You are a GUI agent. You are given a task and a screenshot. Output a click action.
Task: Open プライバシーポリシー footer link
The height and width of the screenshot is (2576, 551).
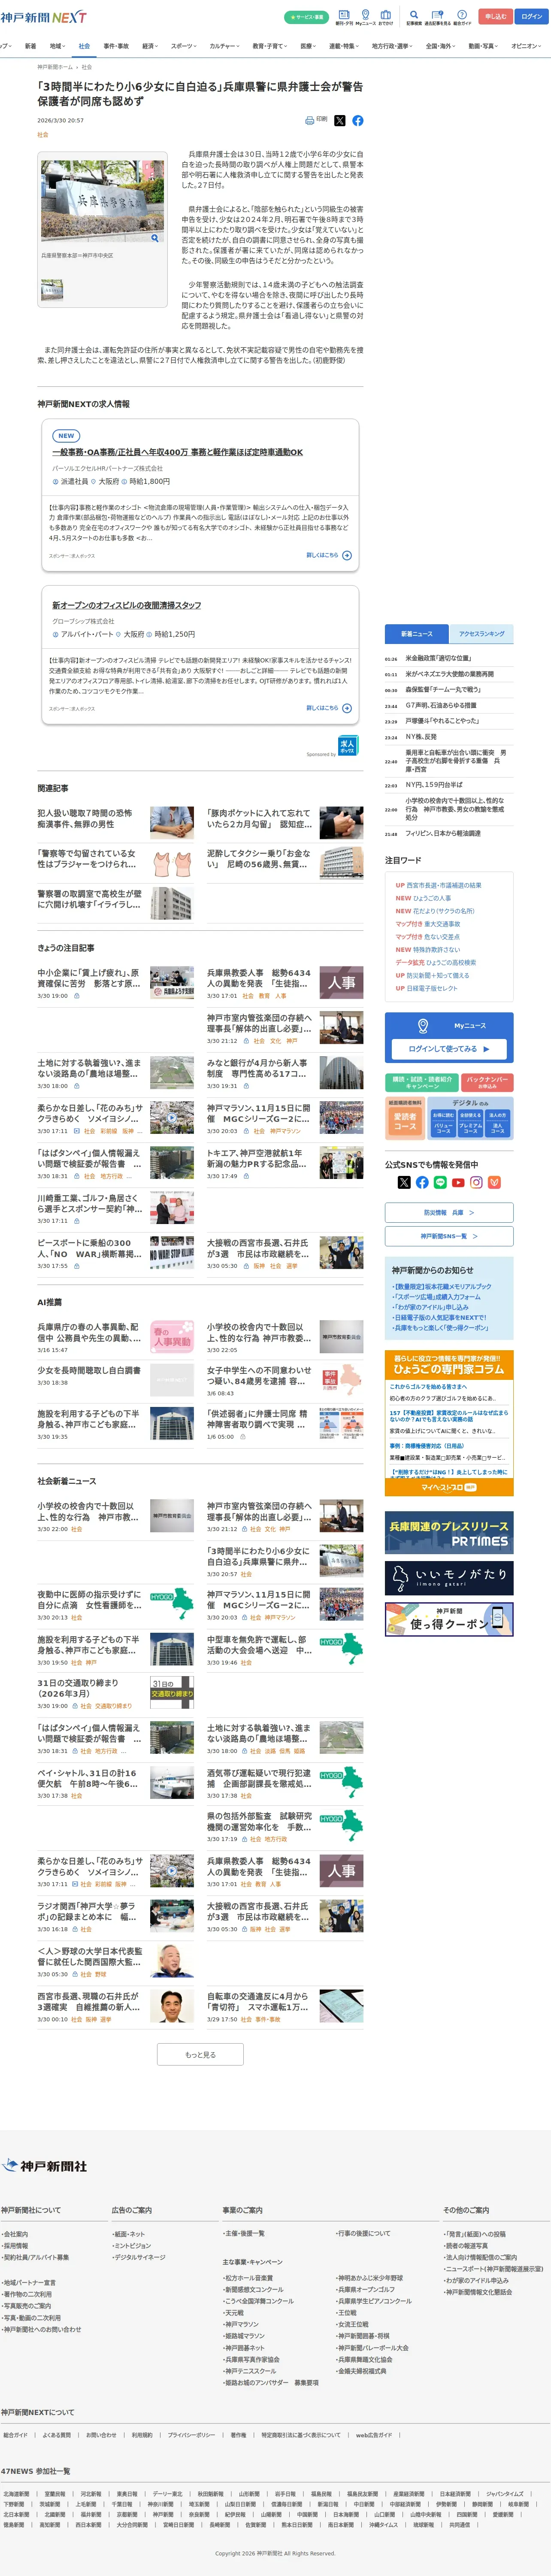[x=191, y=2435]
